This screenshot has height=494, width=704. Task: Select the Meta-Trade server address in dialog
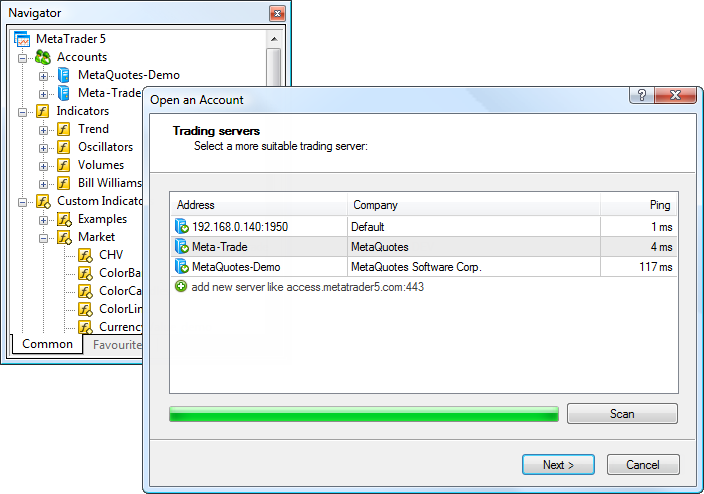220,247
